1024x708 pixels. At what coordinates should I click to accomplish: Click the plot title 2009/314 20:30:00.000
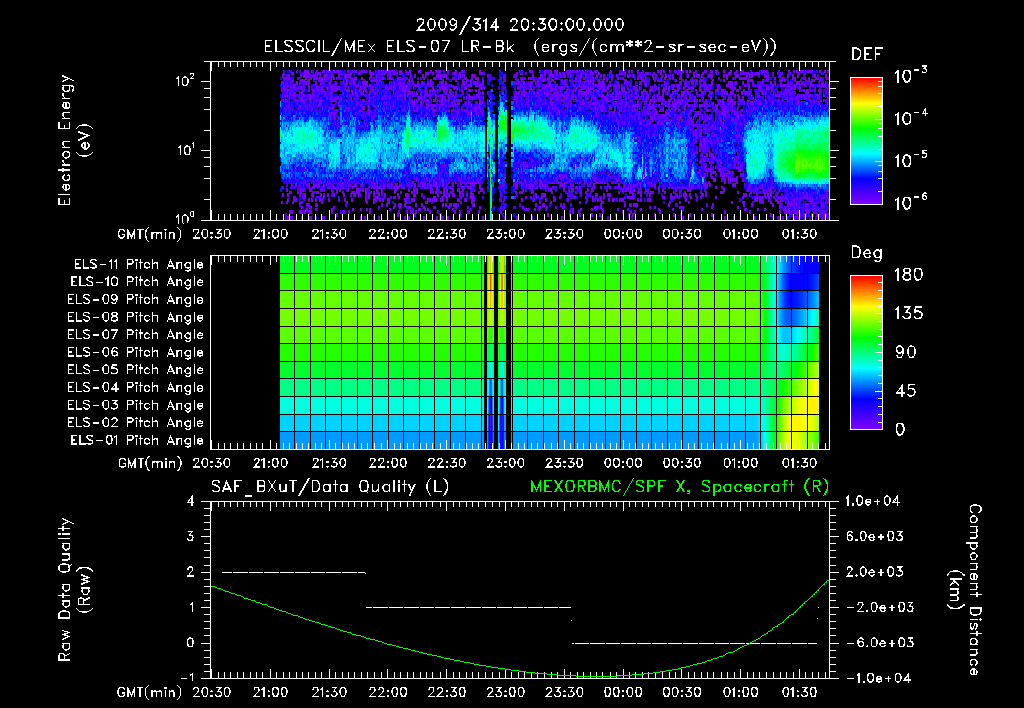coord(520,25)
